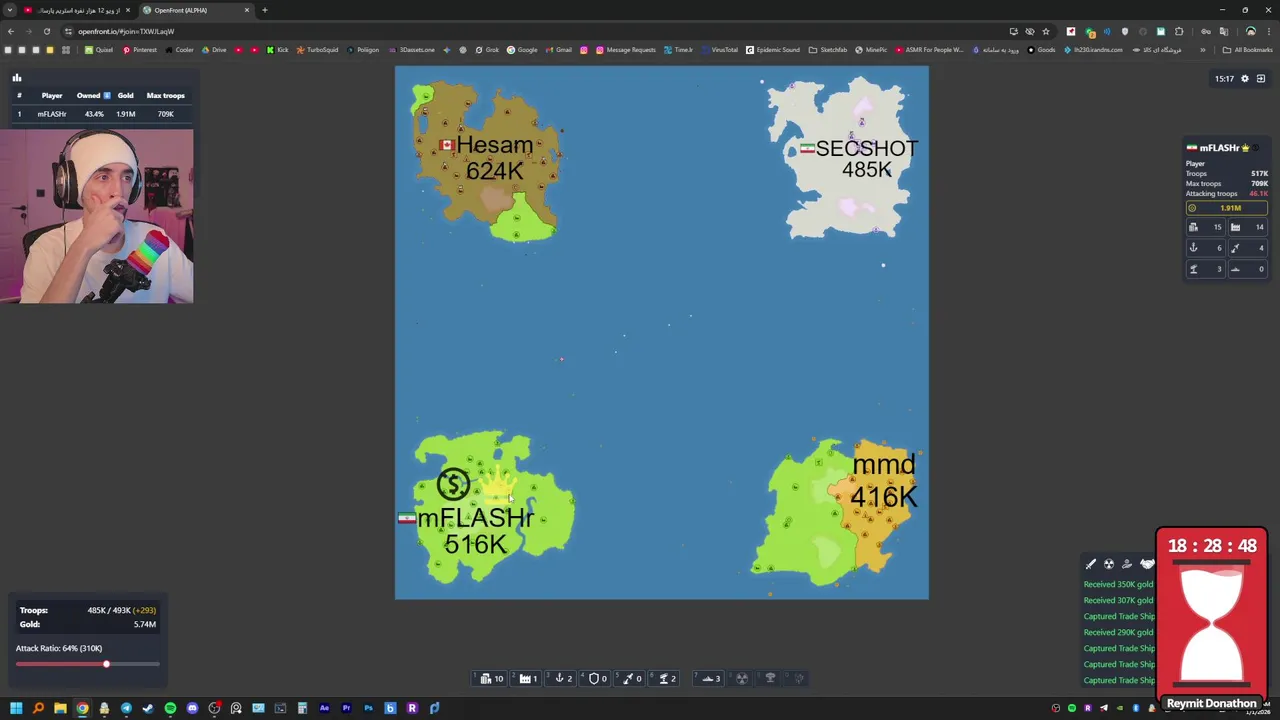1280x720 pixels.
Task: Expand the bookmarks overflow chevron
Action: click(x=1203, y=50)
